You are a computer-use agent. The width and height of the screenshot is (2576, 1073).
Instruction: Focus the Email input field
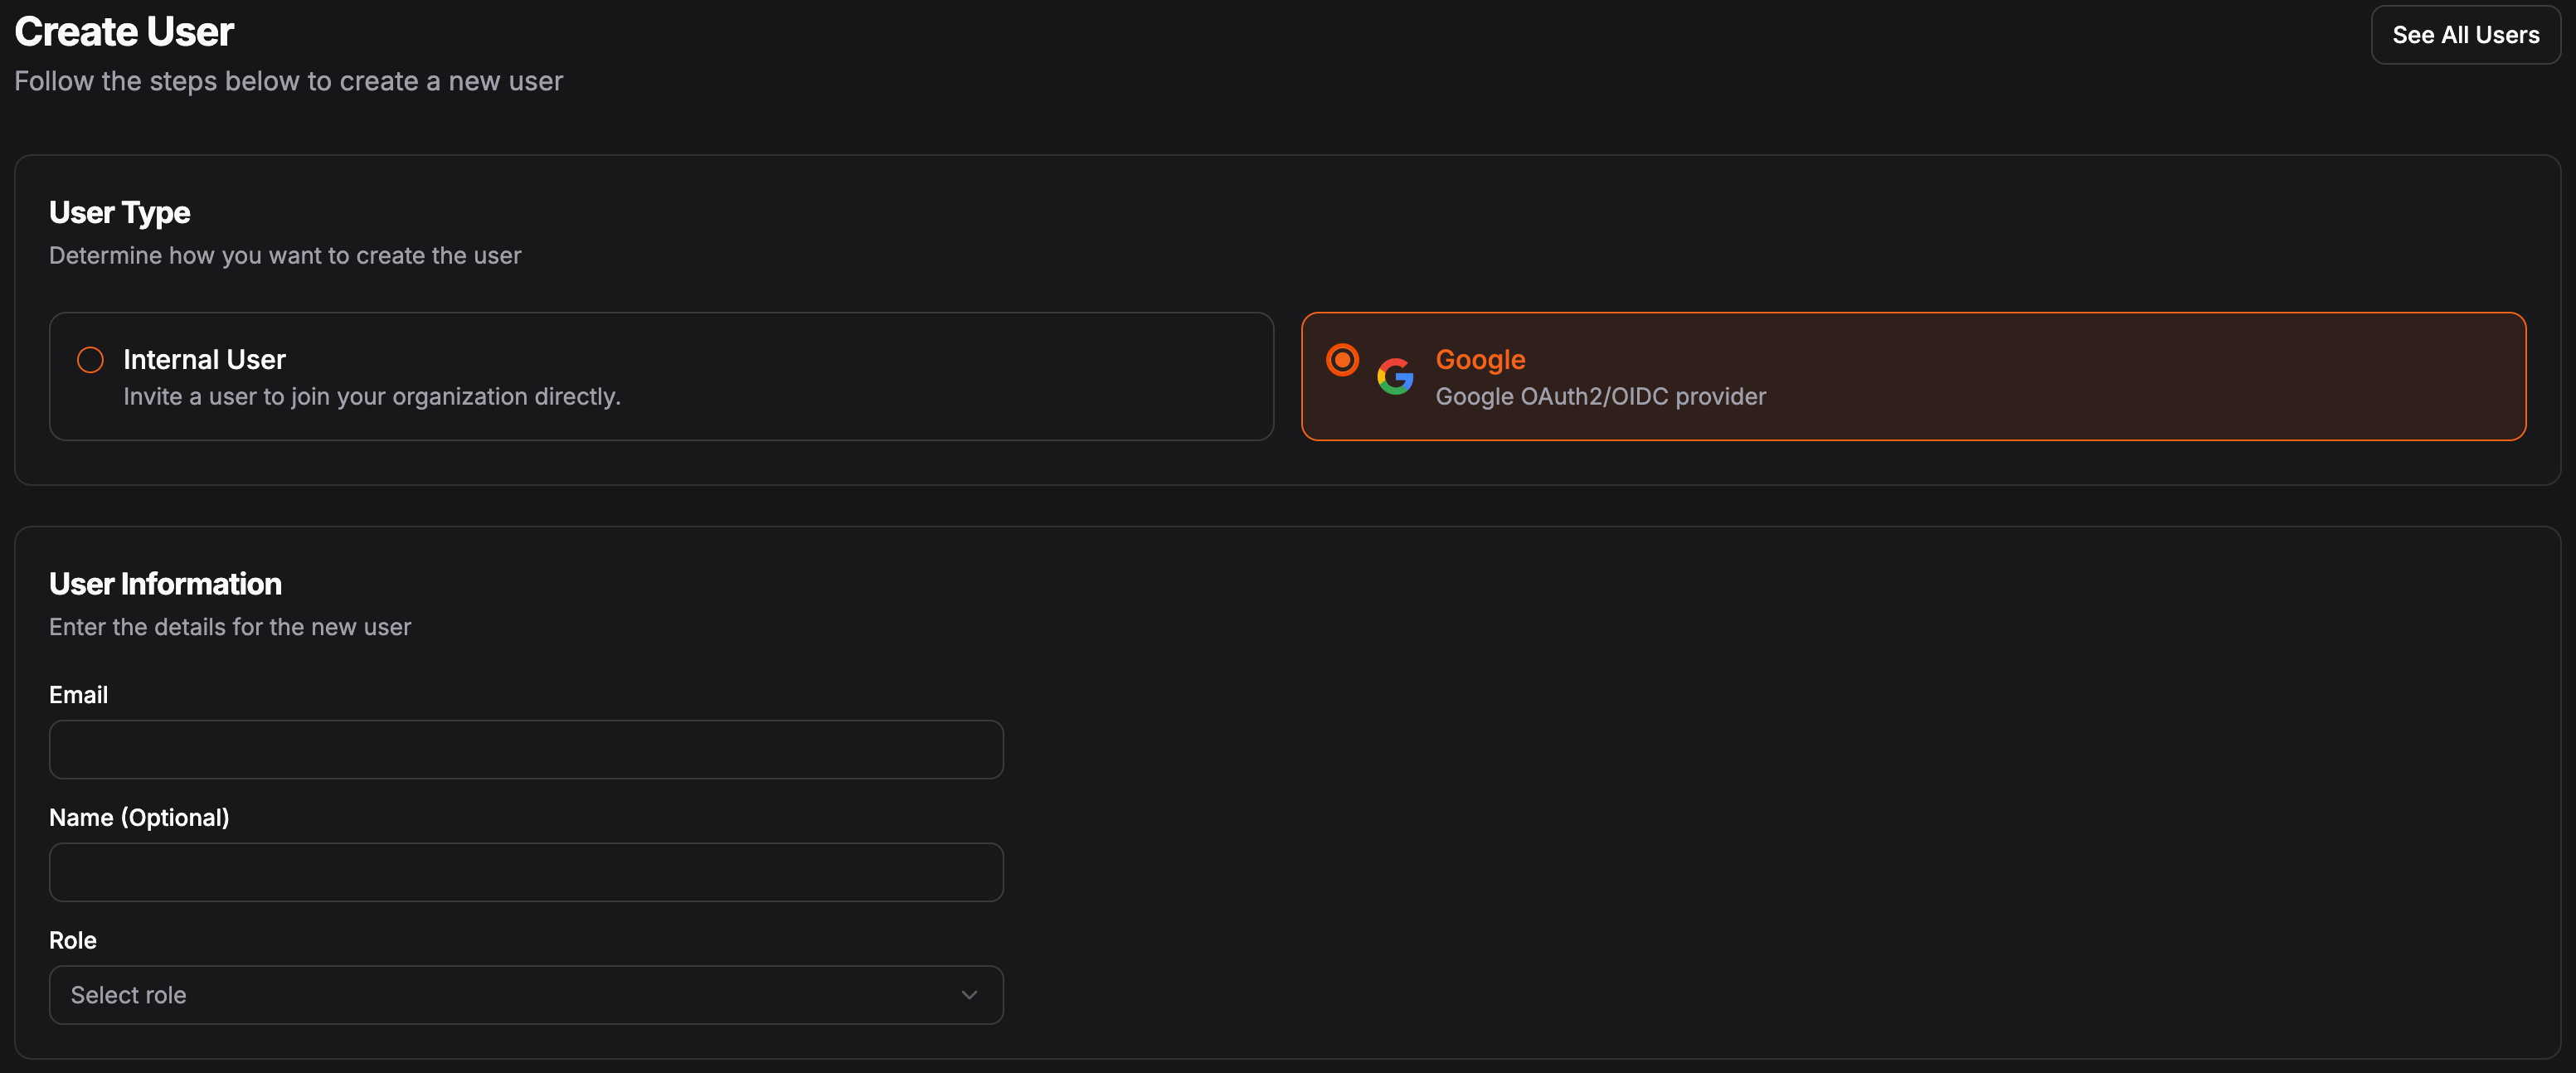(526, 750)
